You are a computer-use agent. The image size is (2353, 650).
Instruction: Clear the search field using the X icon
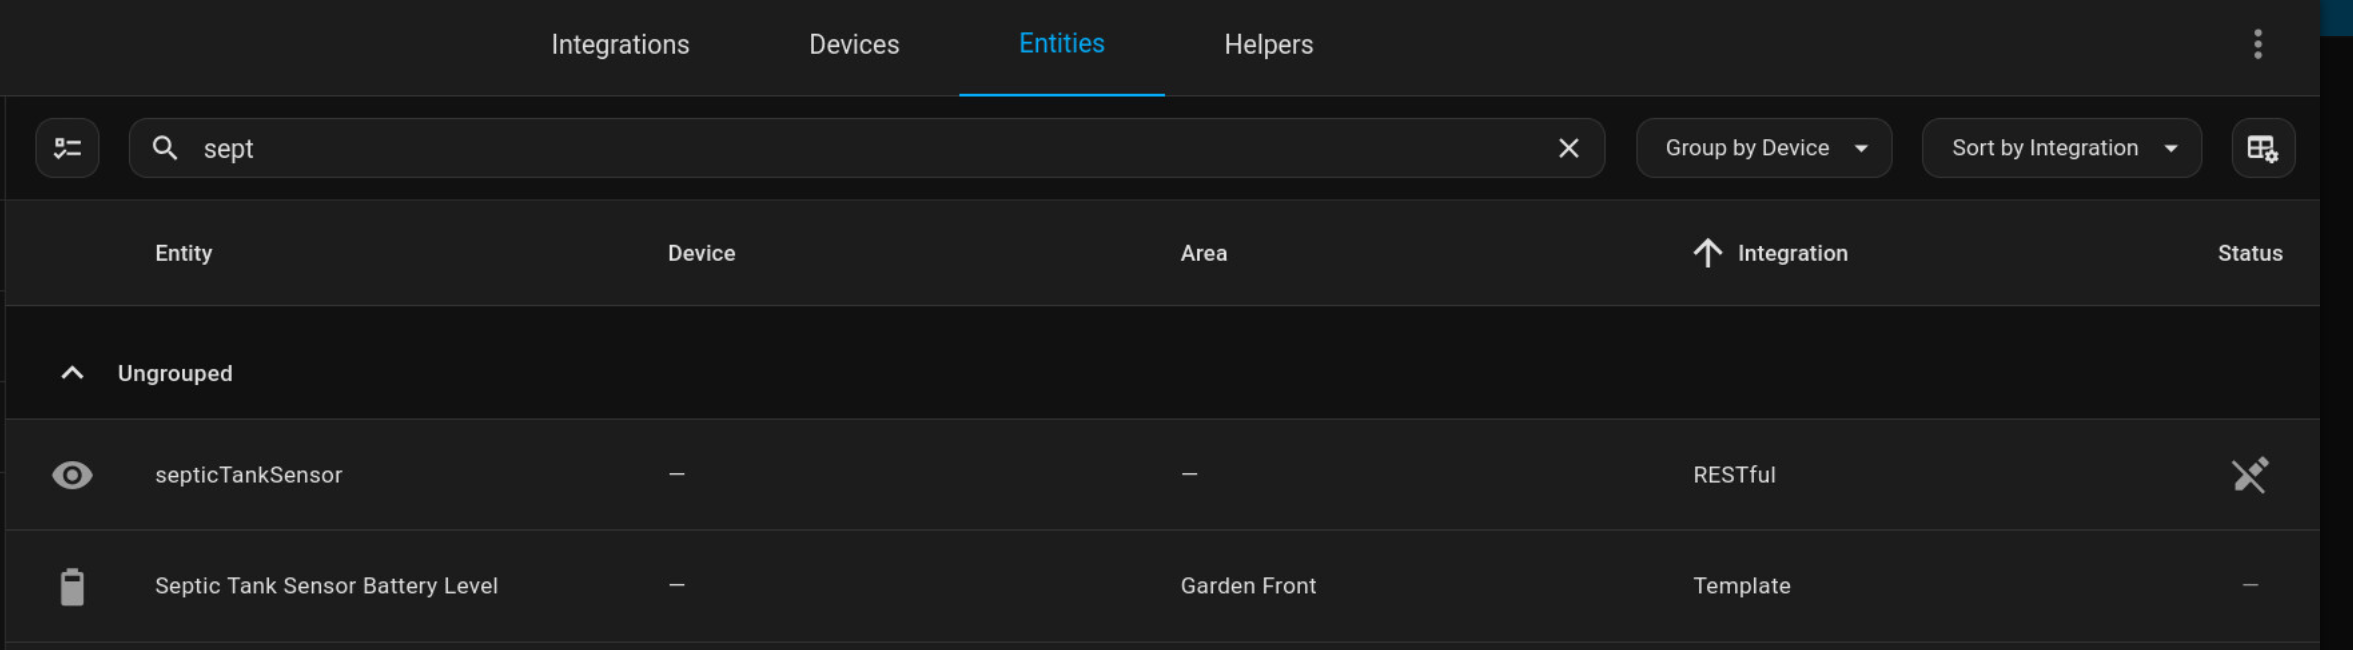coord(1567,148)
